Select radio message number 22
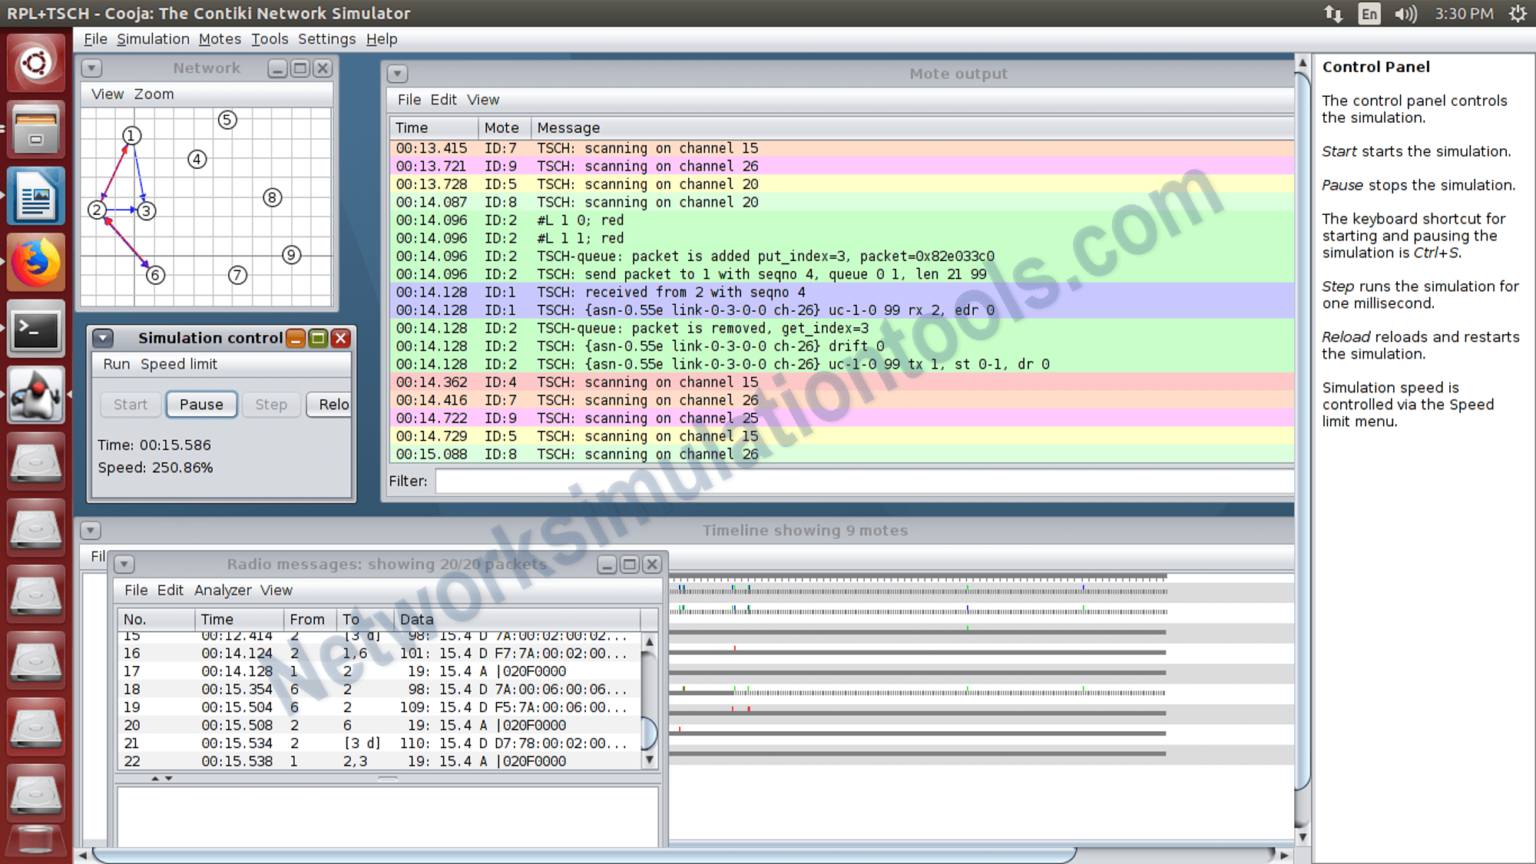 tap(300, 761)
